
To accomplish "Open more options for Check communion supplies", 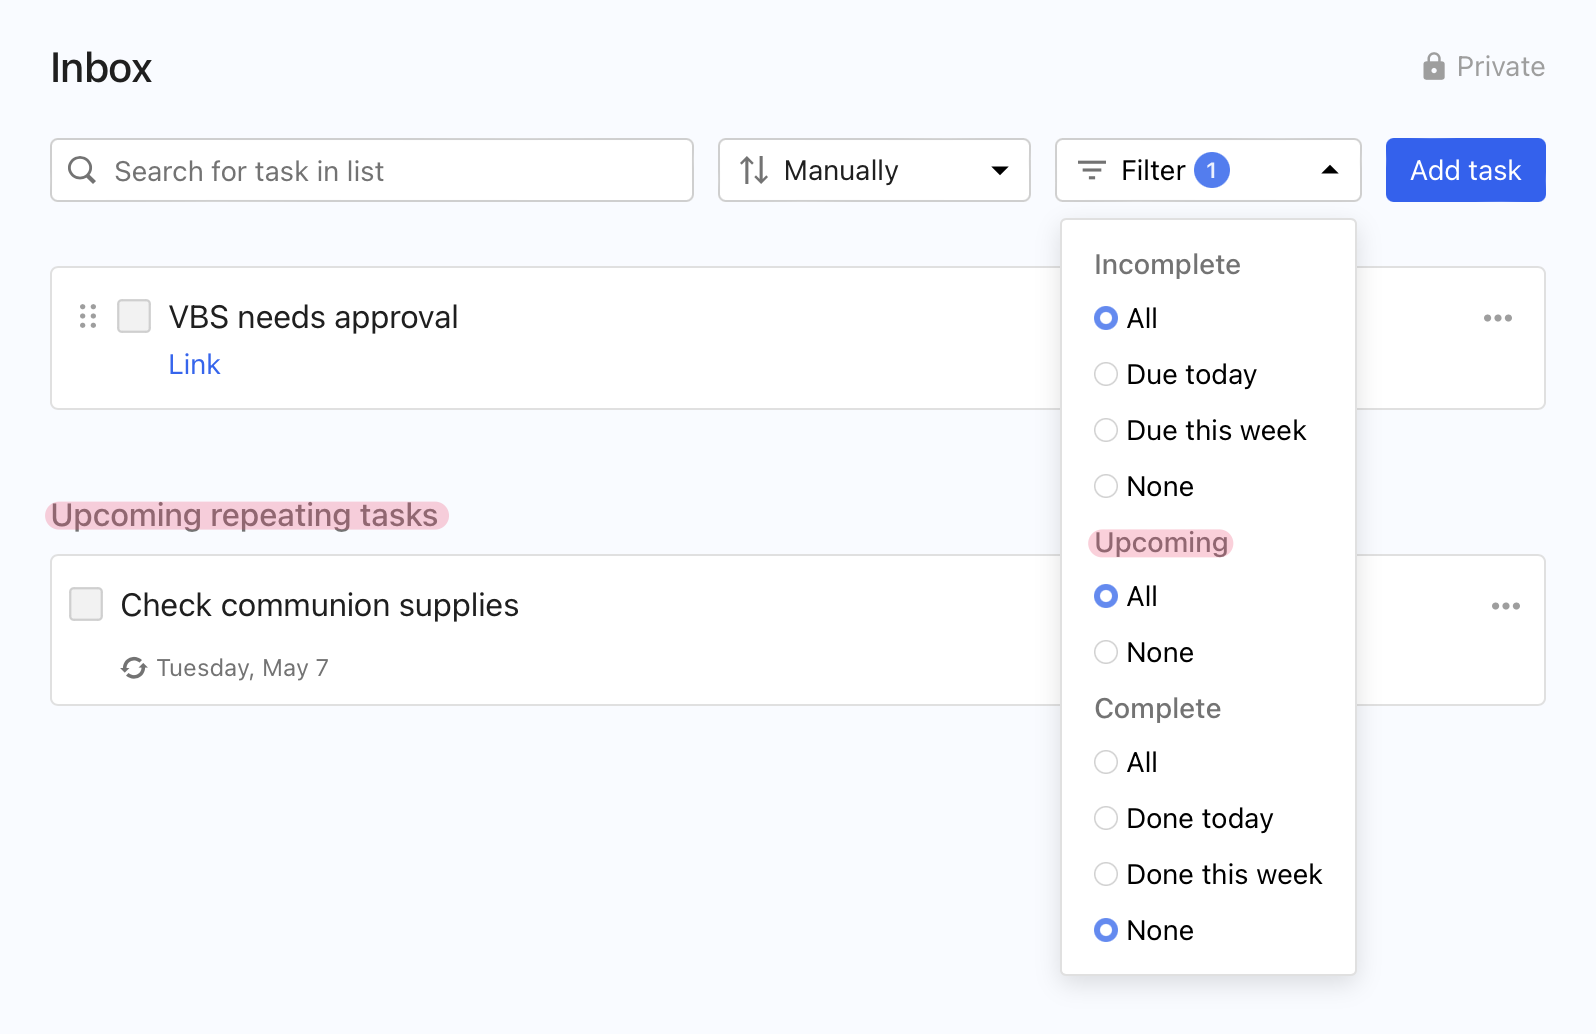I will pos(1505,606).
